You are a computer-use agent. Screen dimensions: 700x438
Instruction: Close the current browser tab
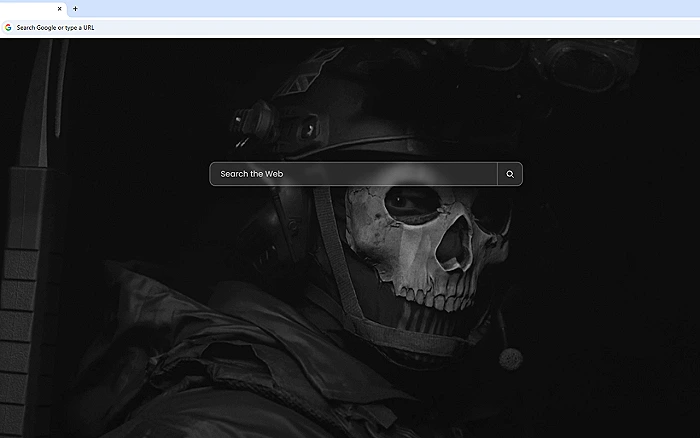pos(59,8)
